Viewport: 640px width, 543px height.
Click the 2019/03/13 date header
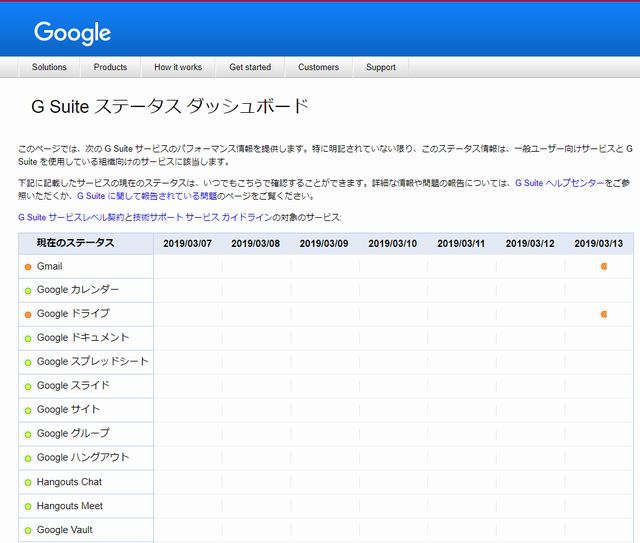pyautogui.click(x=598, y=244)
